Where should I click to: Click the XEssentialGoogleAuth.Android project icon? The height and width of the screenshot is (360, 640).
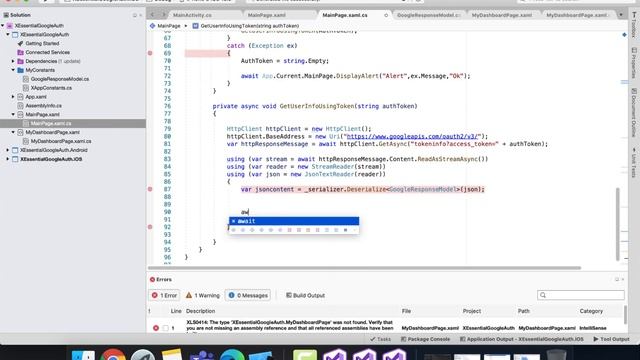coord(15,150)
